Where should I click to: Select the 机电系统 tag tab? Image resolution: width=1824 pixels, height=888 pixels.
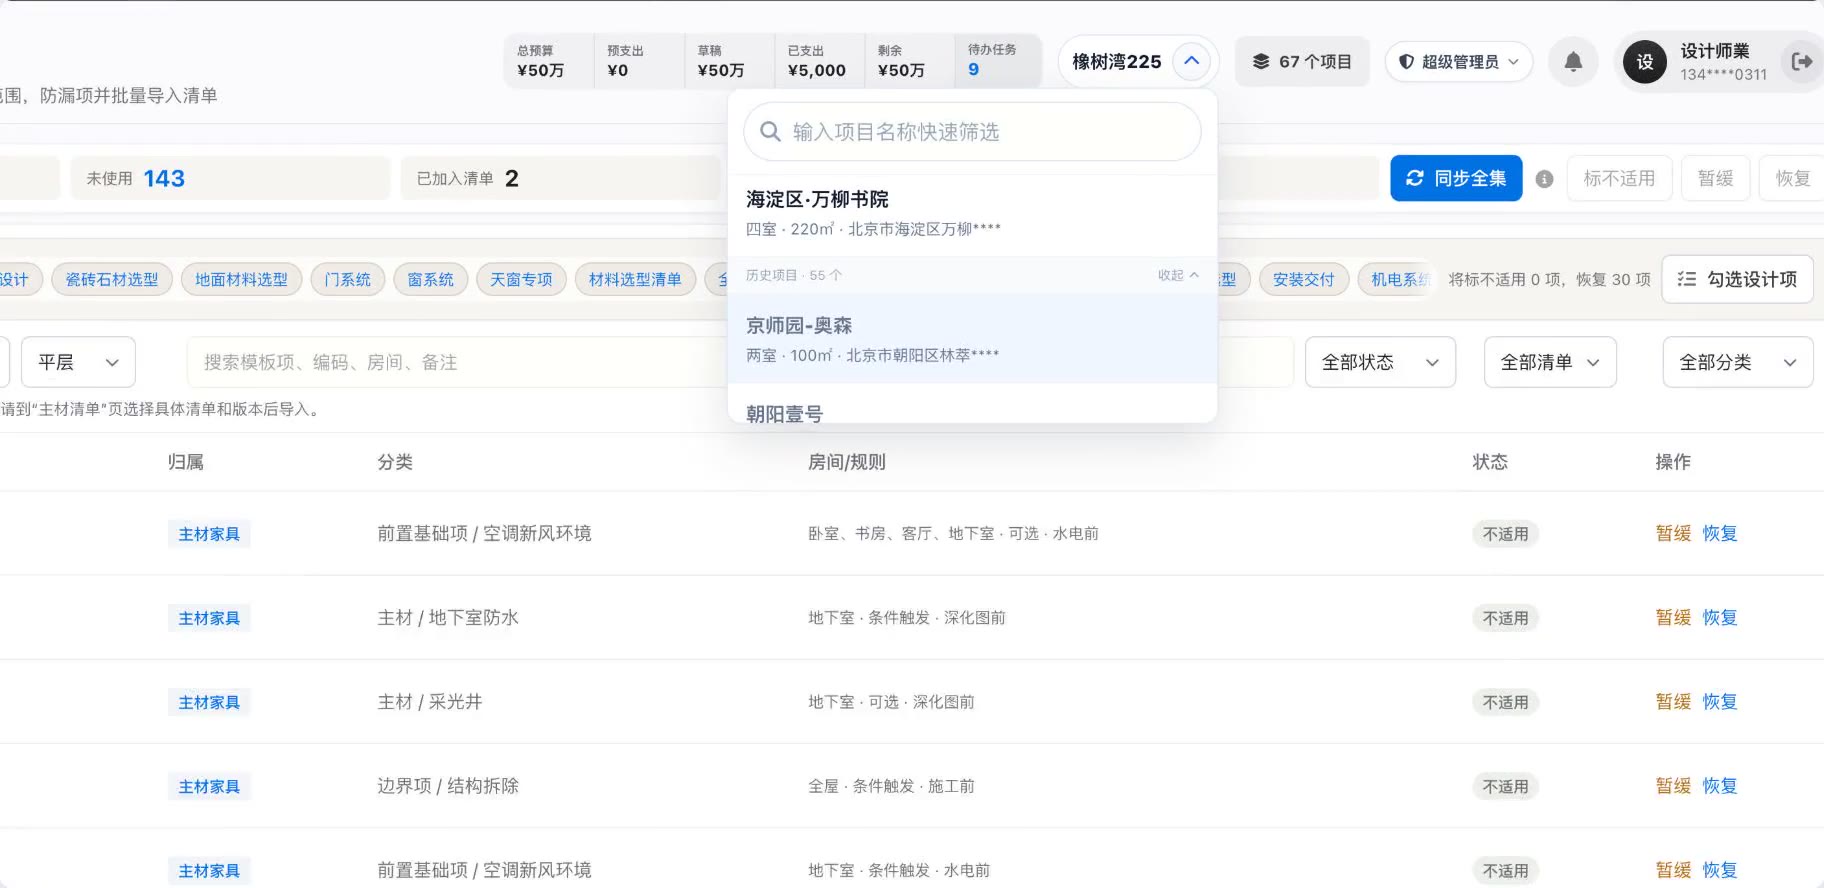[1398, 280]
